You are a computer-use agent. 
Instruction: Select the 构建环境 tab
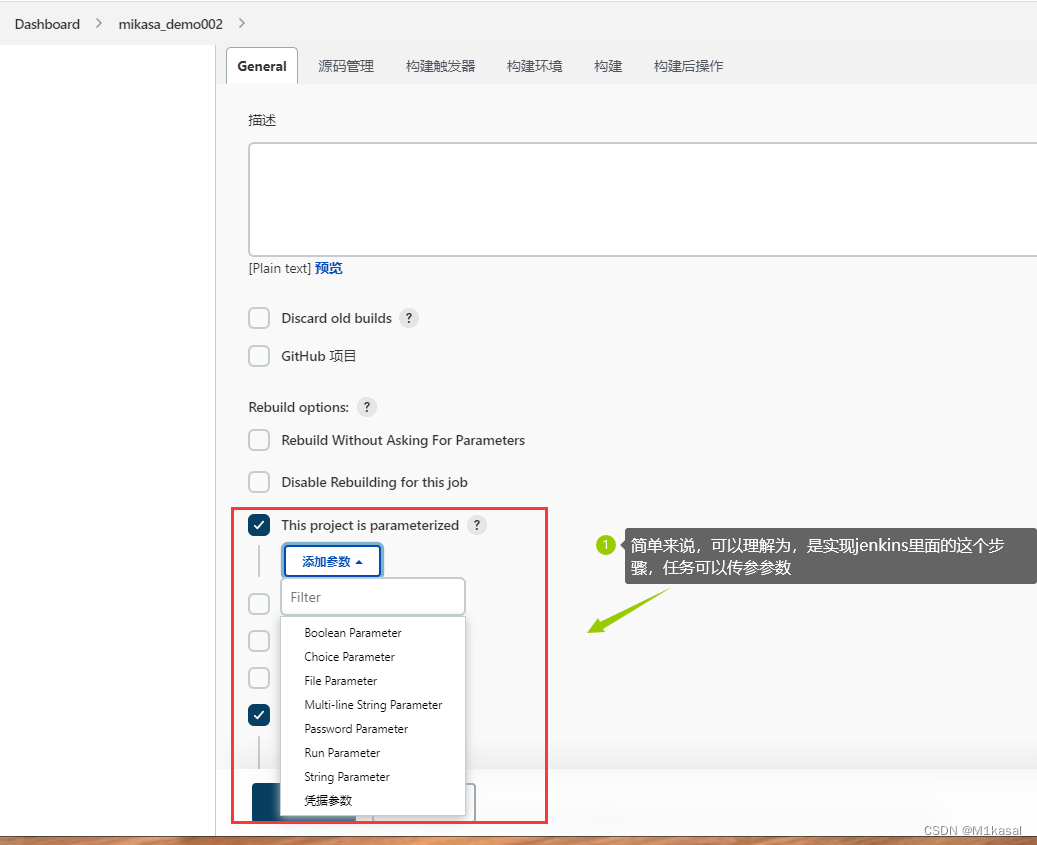[x=534, y=65]
